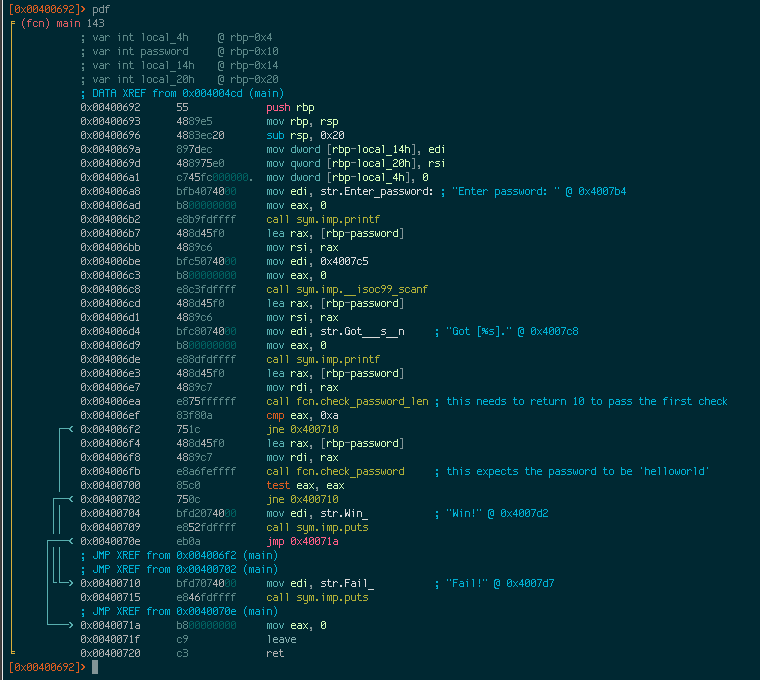Click 'mov dword [rbp-local_14h], edi' line
This screenshot has height=680, width=760.
pyautogui.click(x=356, y=150)
